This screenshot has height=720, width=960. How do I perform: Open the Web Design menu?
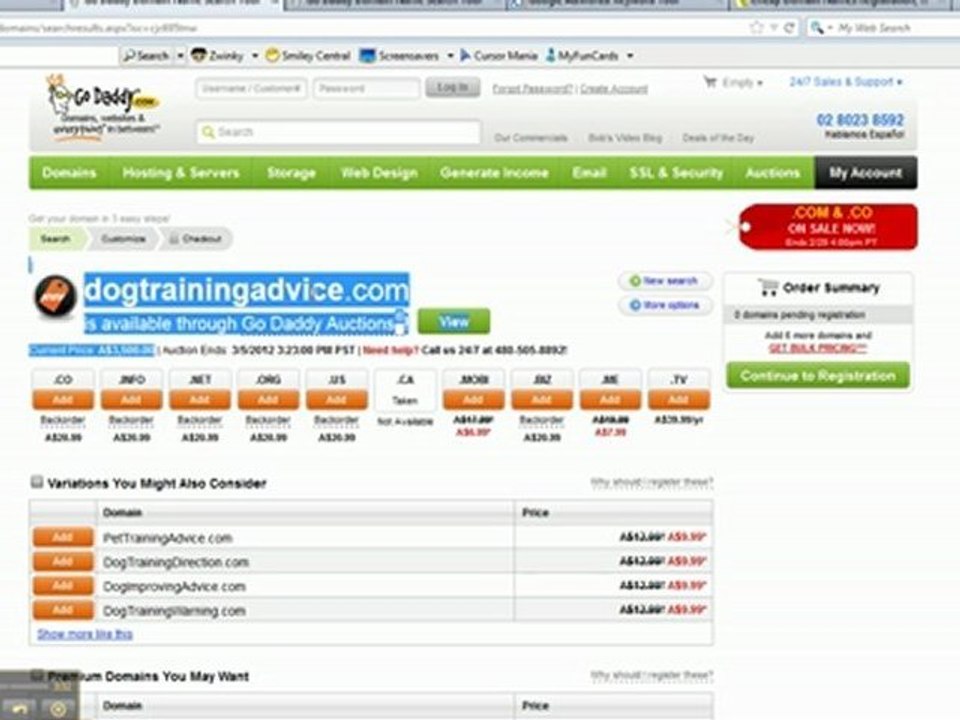tap(379, 173)
